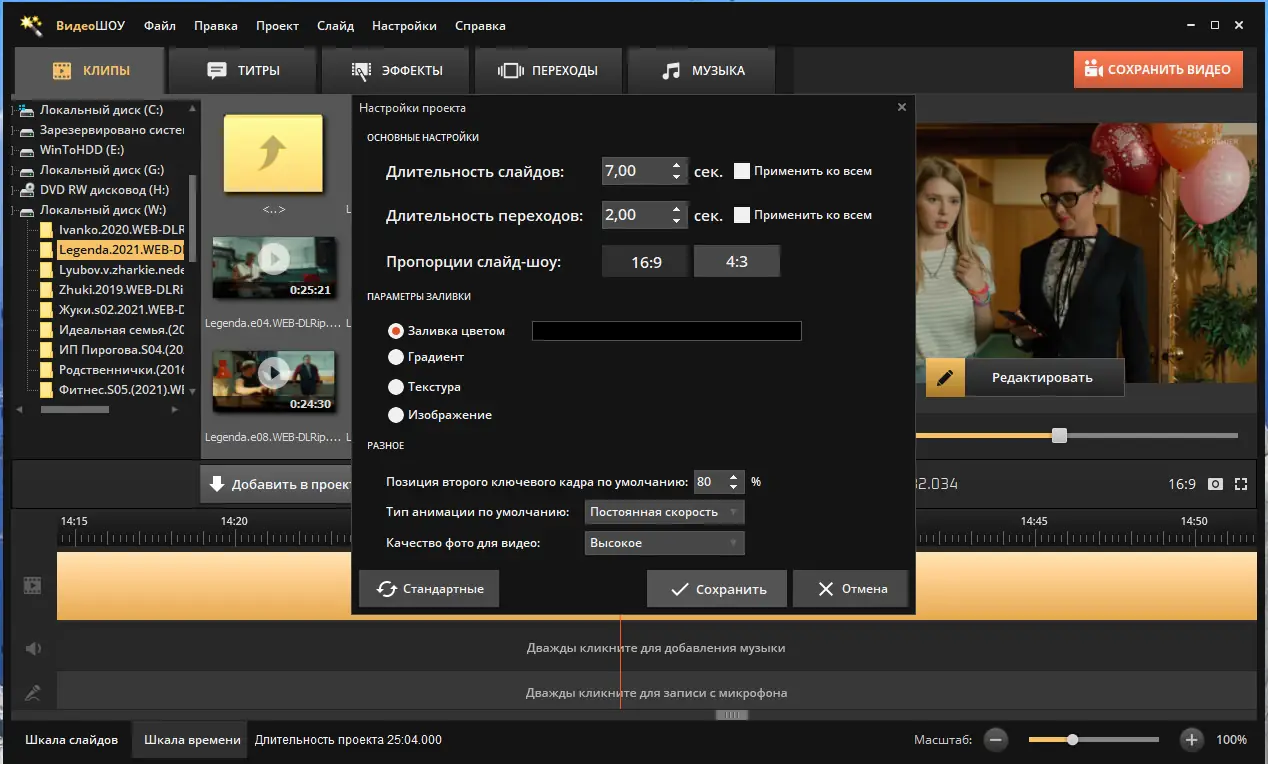The width and height of the screenshot is (1268, 764).
Task: Decrease transition duration with the down arrow
Action: 677,221
